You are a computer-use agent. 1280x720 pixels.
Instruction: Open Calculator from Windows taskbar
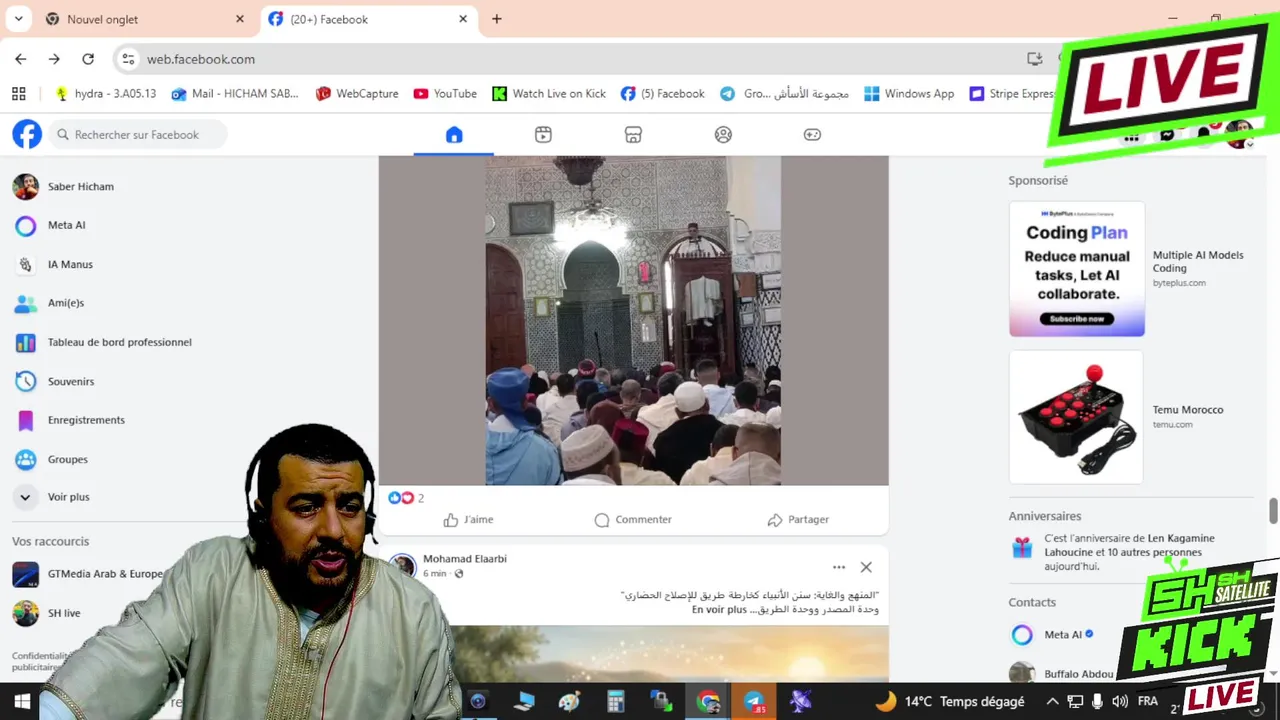click(x=616, y=701)
